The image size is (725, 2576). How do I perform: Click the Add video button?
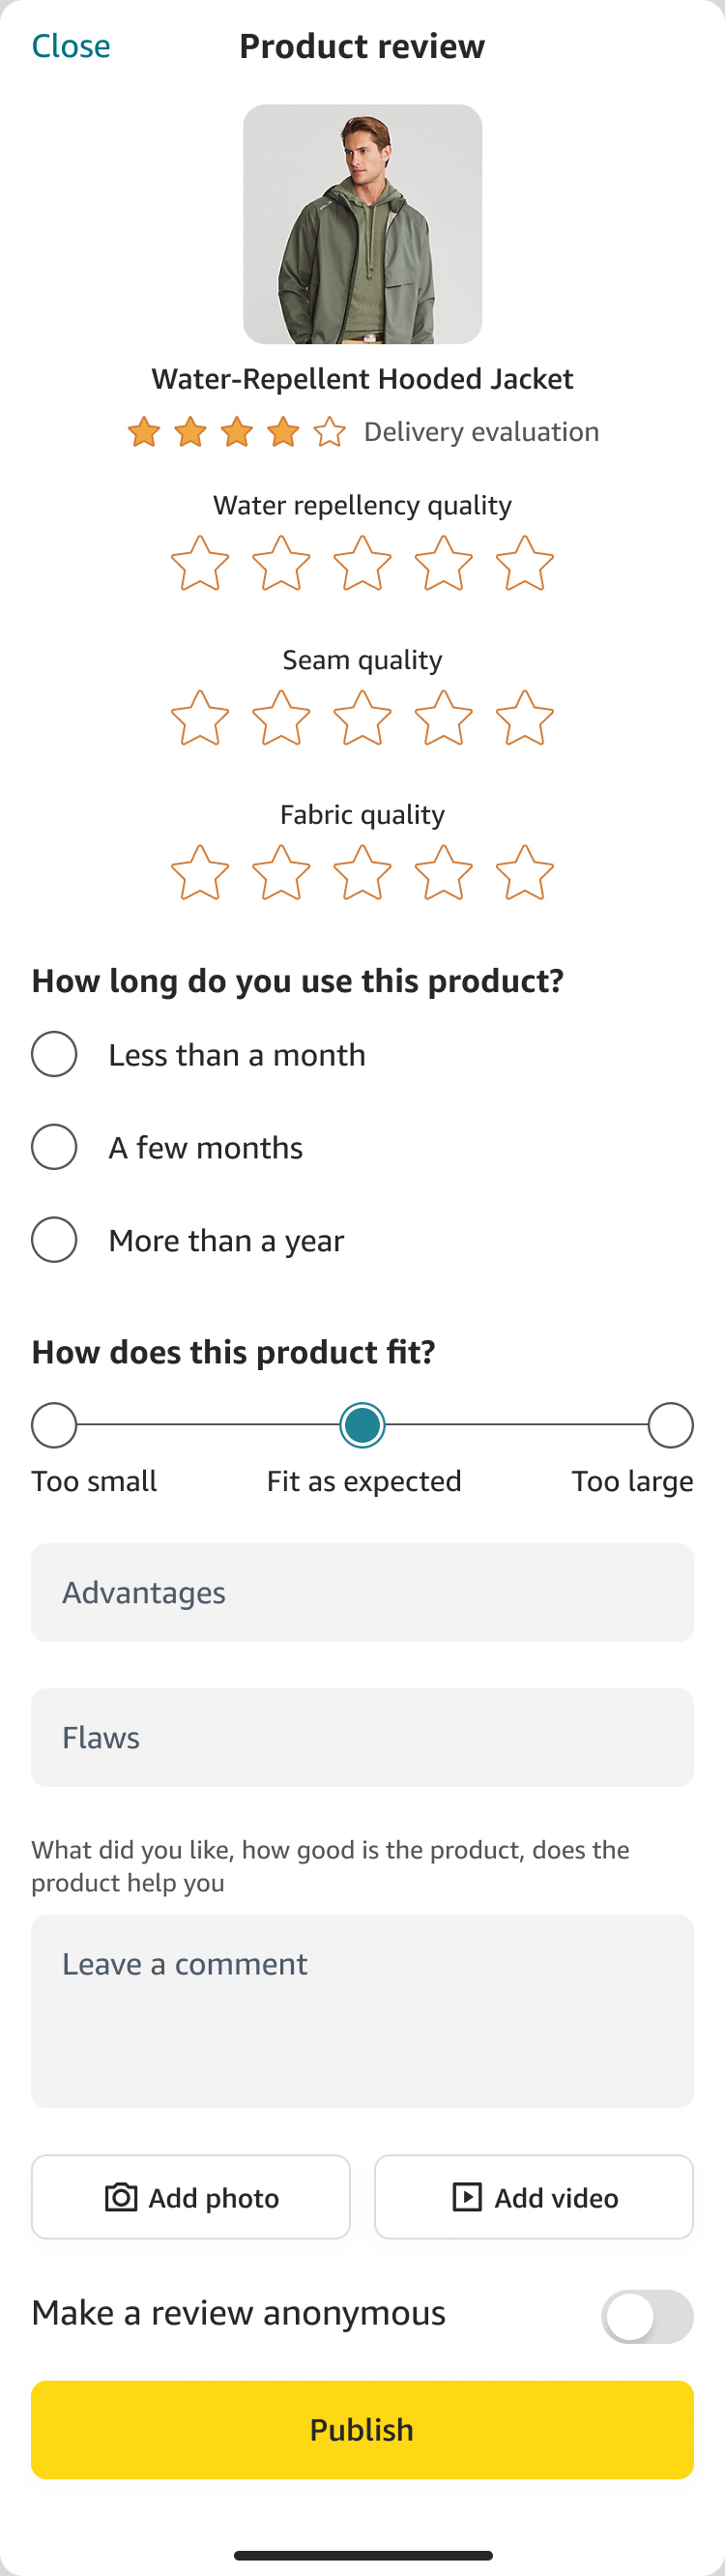pos(533,2197)
